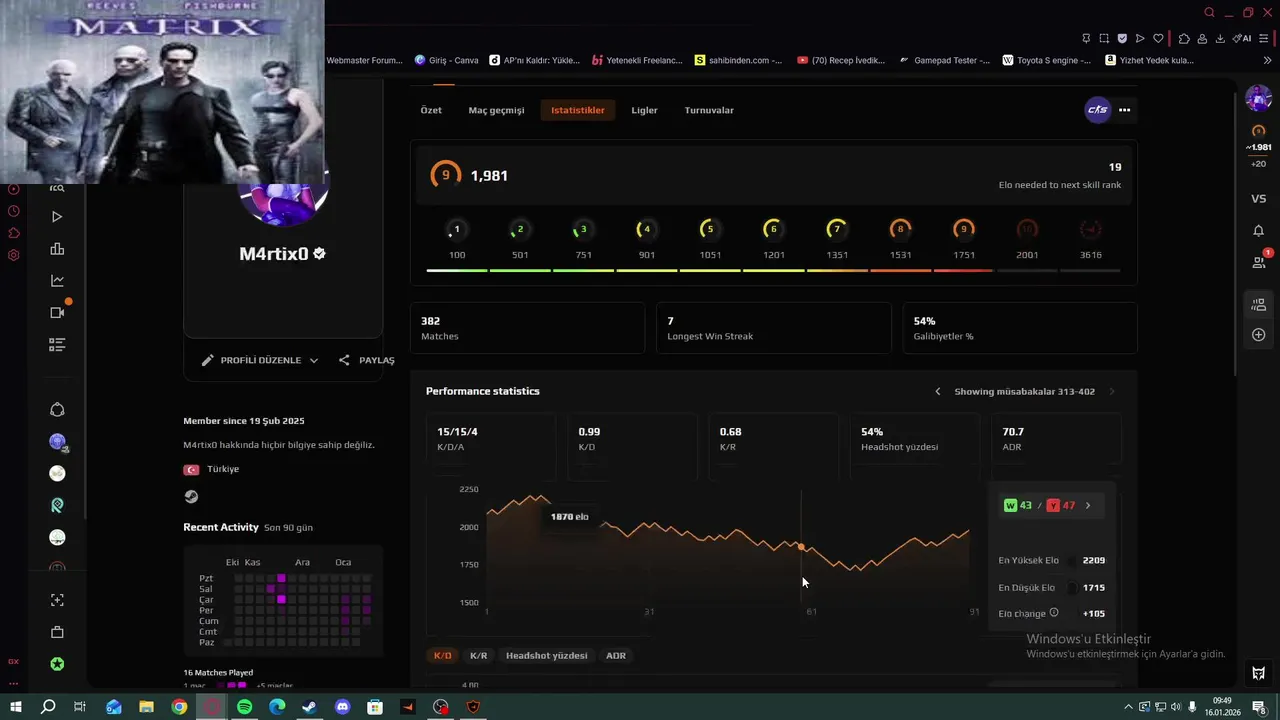Click the VS icon in right sidebar
Screen dimensions: 1280x720
(x=1259, y=199)
